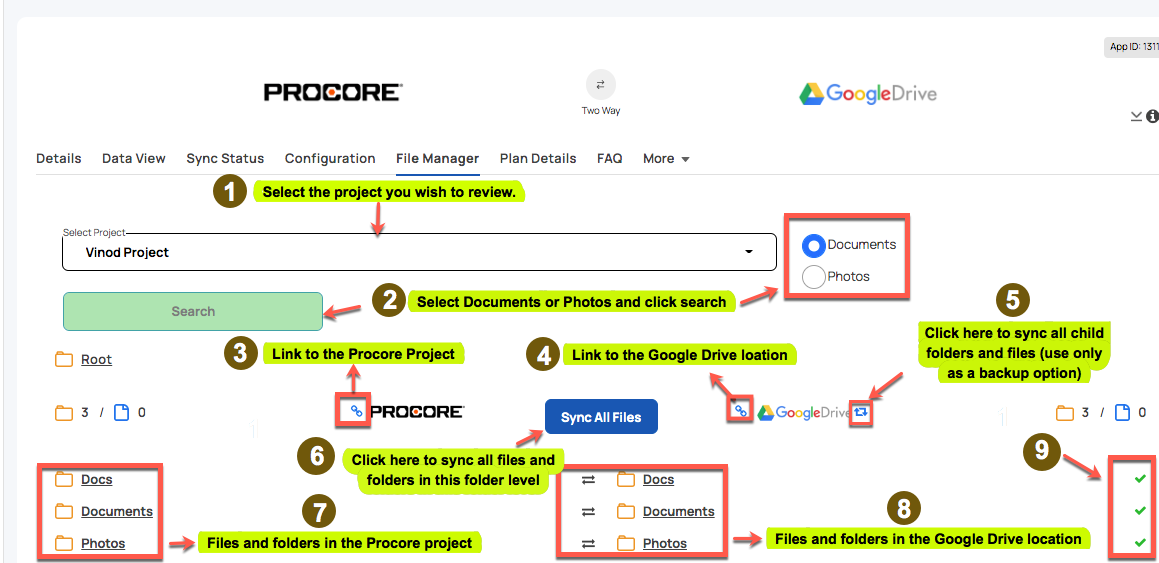Viewport: 1159px width, 563px height.
Task: Expand the More menu
Action: [666, 158]
